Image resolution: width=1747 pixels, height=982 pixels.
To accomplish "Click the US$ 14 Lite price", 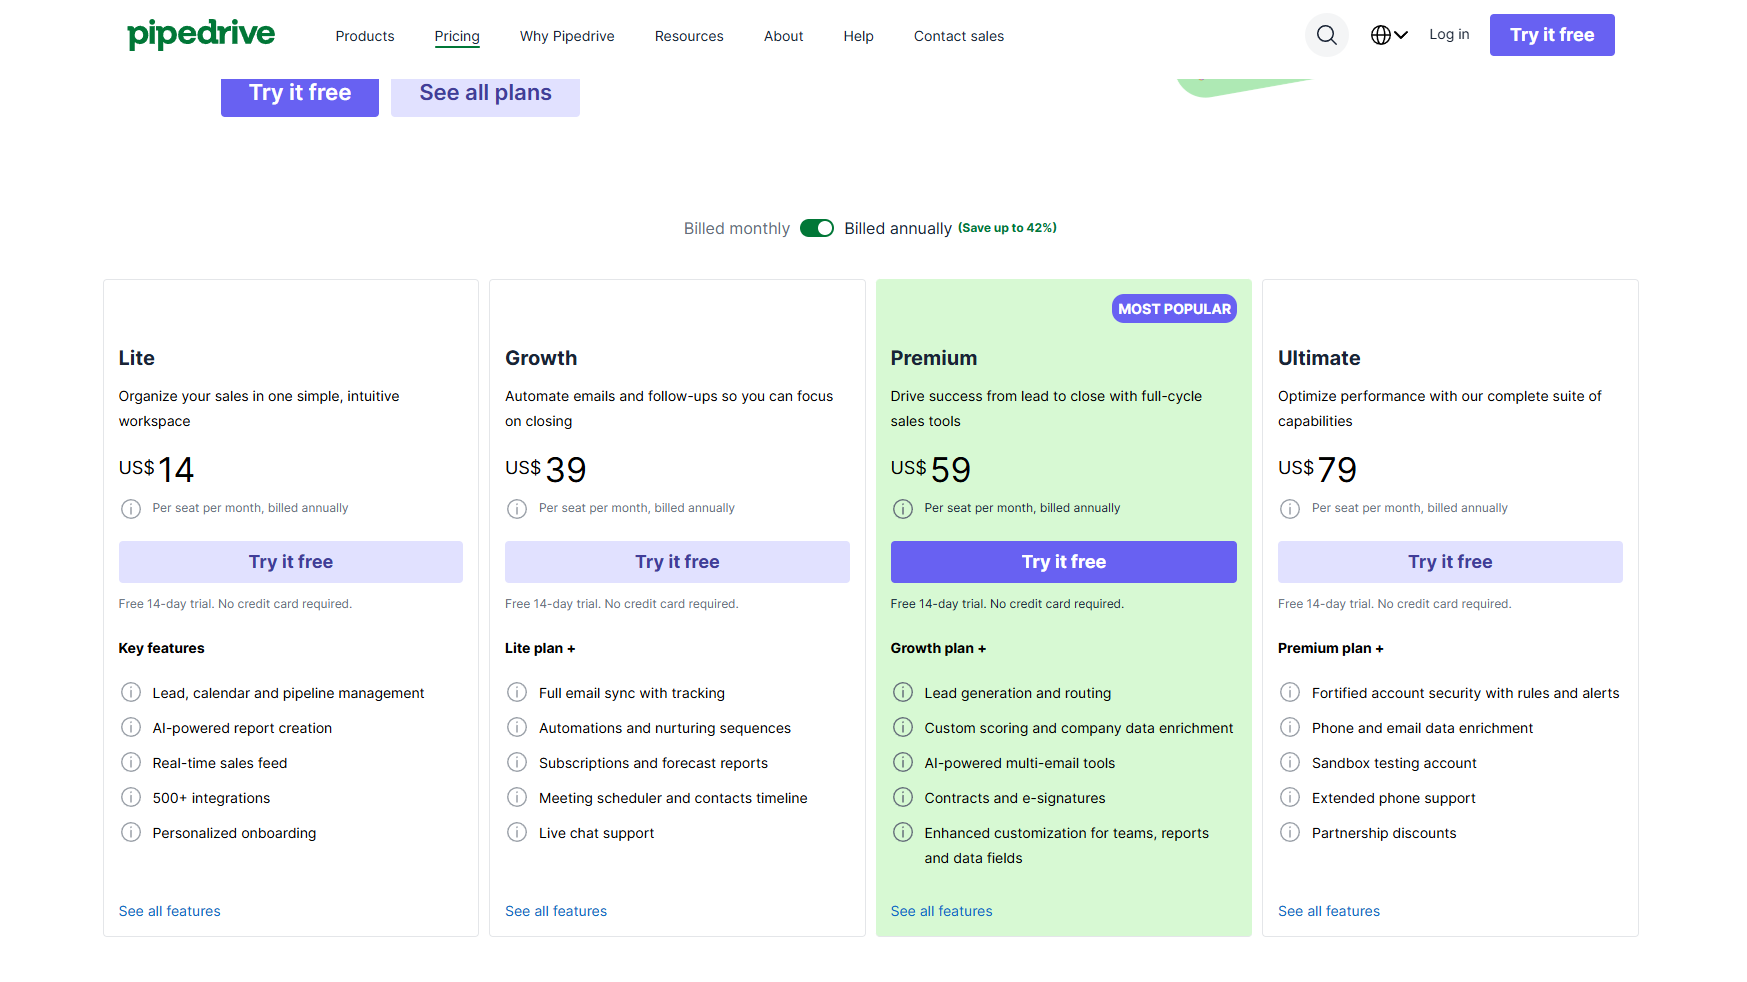I will point(157,469).
